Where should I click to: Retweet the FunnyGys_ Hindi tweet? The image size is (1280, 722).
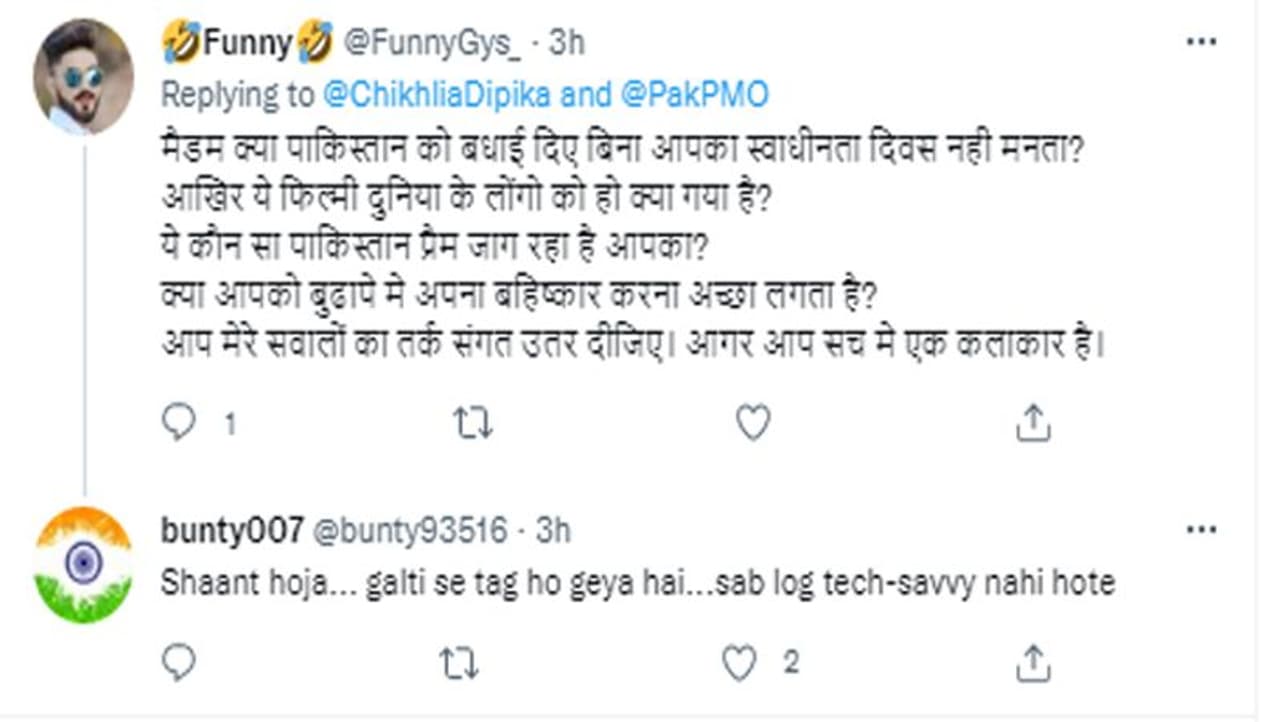pyautogui.click(x=472, y=424)
